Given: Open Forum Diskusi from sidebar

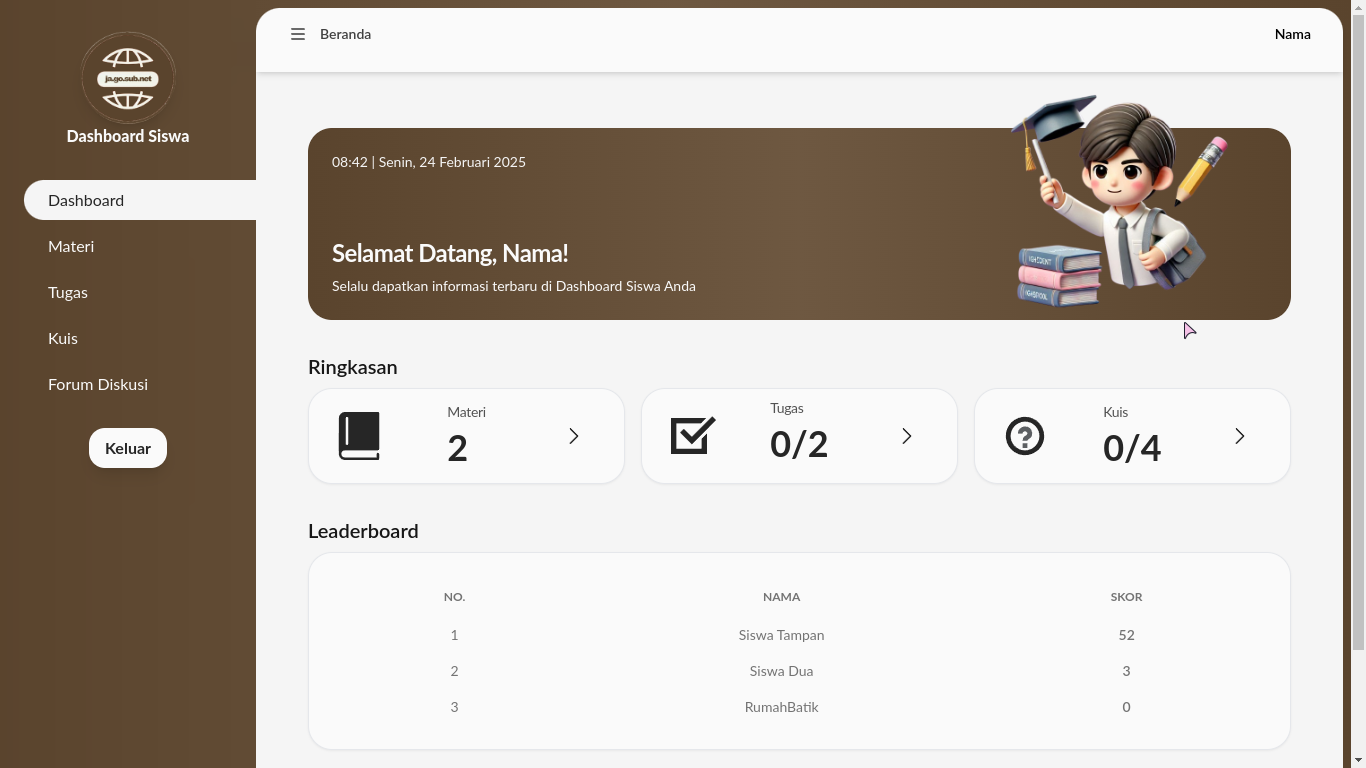Looking at the screenshot, I should click(98, 384).
